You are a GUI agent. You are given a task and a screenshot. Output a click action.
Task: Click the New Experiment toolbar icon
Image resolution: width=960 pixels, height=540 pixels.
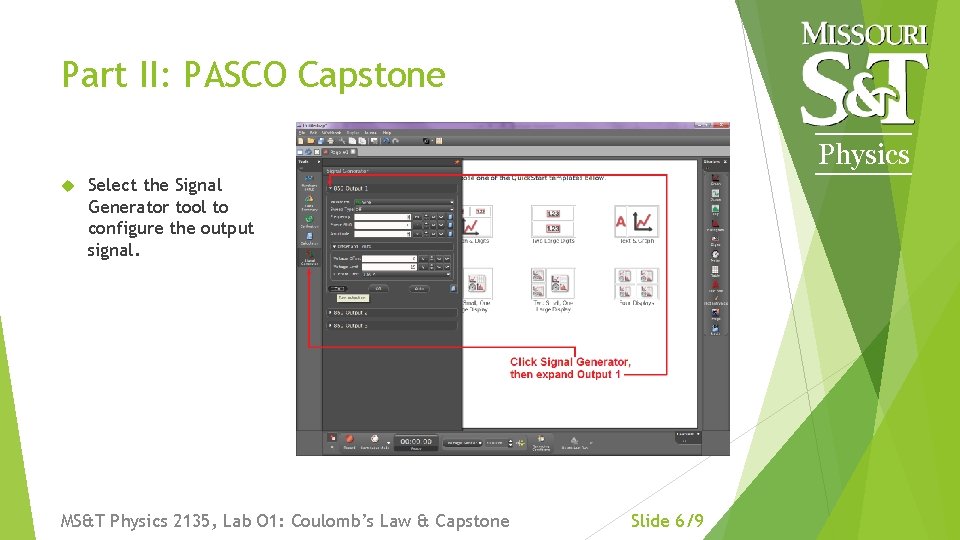301,141
